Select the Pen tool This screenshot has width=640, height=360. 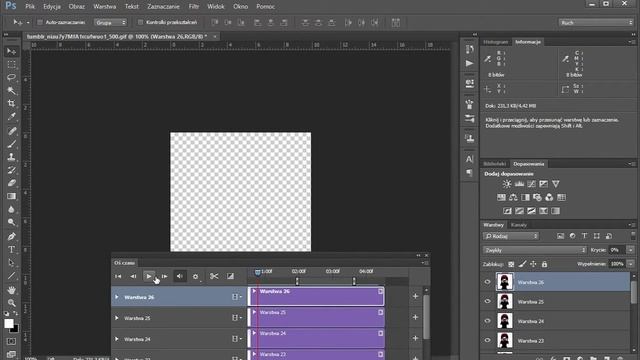coord(11,236)
